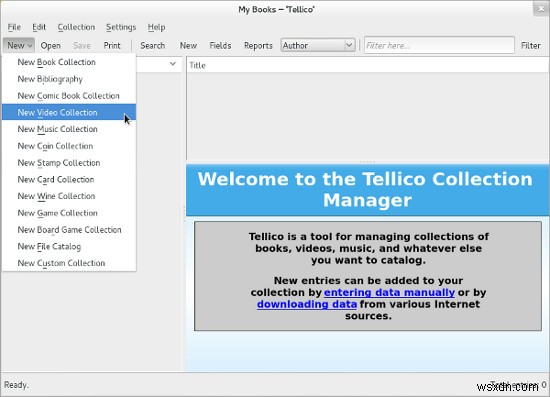Open the Fields toolbar button
550x397 pixels.
click(x=220, y=46)
